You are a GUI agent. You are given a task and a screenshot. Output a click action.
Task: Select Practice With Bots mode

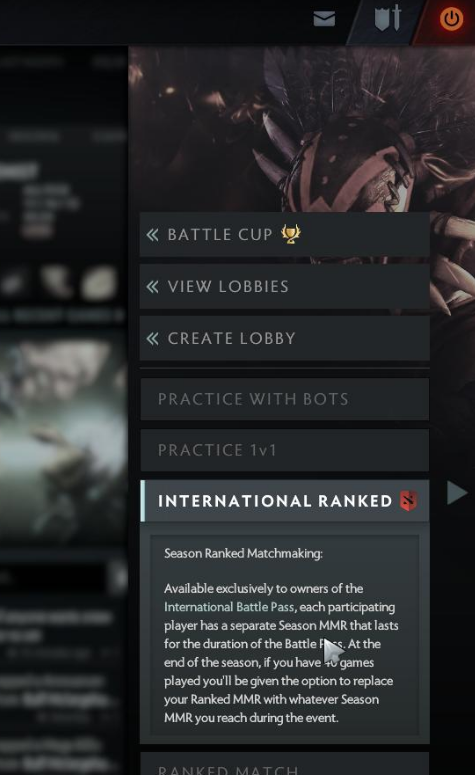pyautogui.click(x=285, y=399)
